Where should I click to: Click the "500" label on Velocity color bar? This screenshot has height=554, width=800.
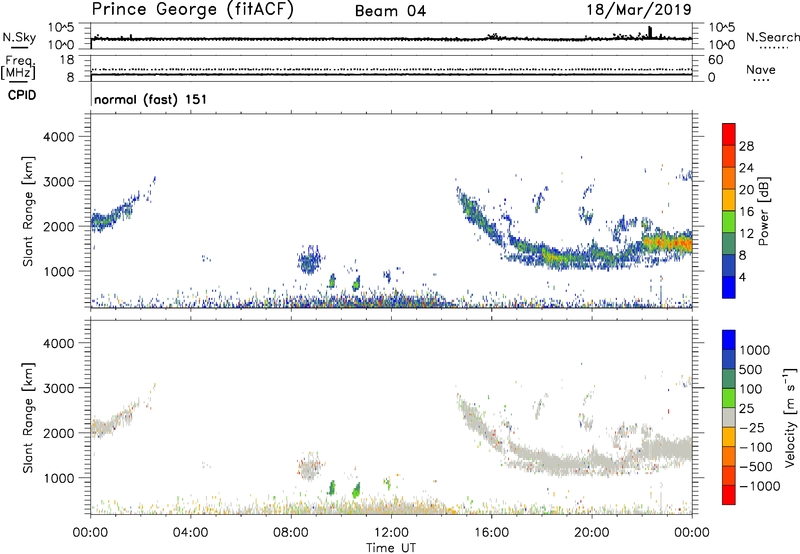click(x=751, y=370)
